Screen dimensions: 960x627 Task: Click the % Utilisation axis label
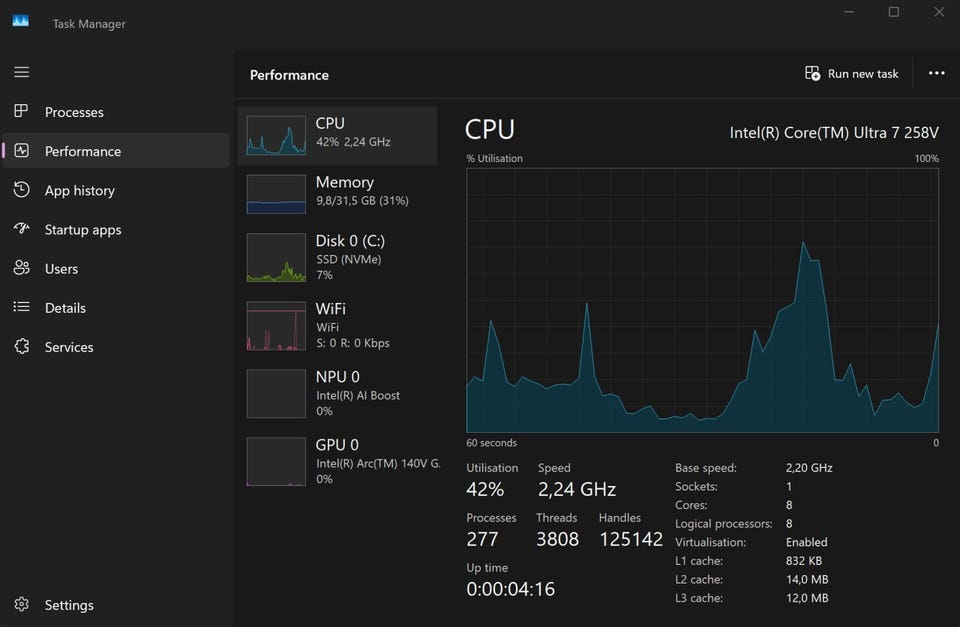point(494,159)
